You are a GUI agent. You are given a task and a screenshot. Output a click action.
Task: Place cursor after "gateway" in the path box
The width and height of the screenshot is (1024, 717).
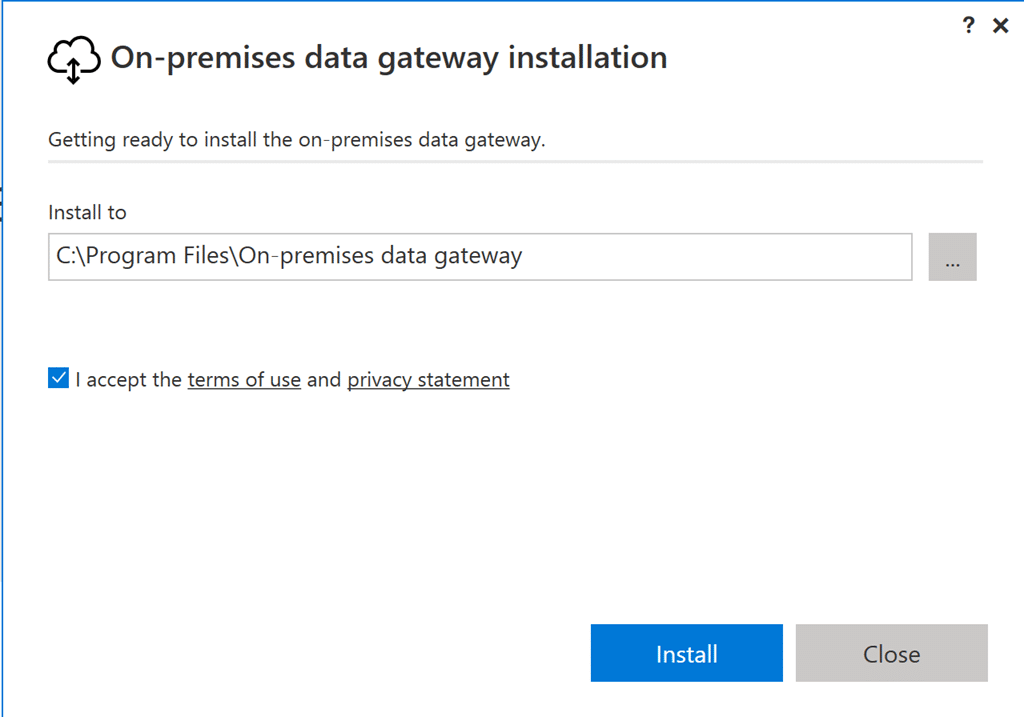pos(525,257)
